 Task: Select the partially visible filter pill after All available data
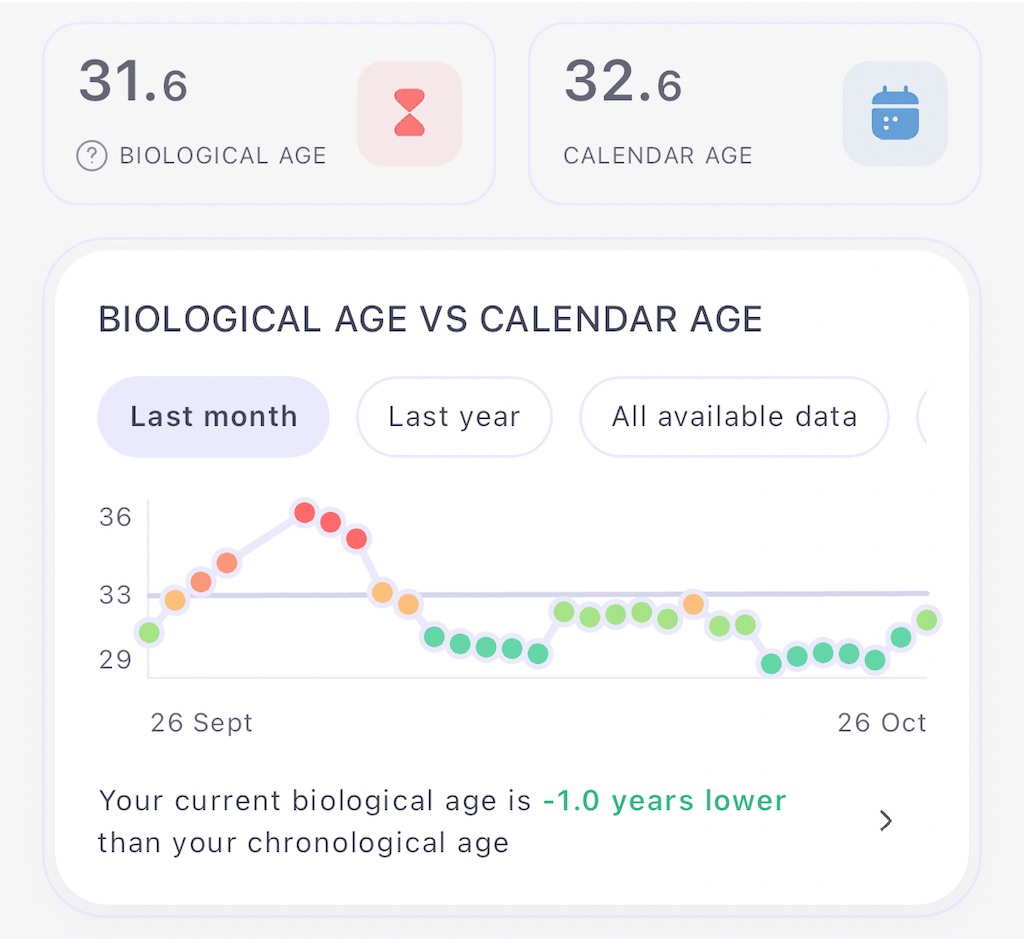point(922,417)
